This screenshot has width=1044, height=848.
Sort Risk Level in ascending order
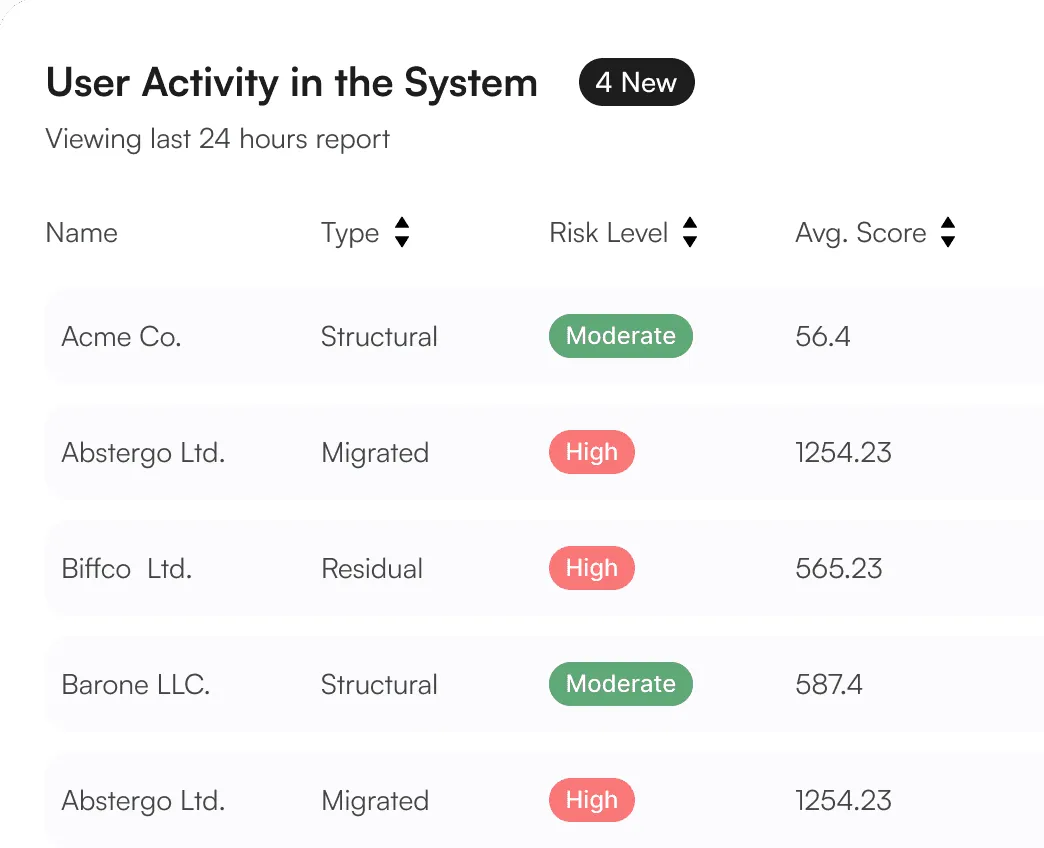pyautogui.click(x=690, y=224)
